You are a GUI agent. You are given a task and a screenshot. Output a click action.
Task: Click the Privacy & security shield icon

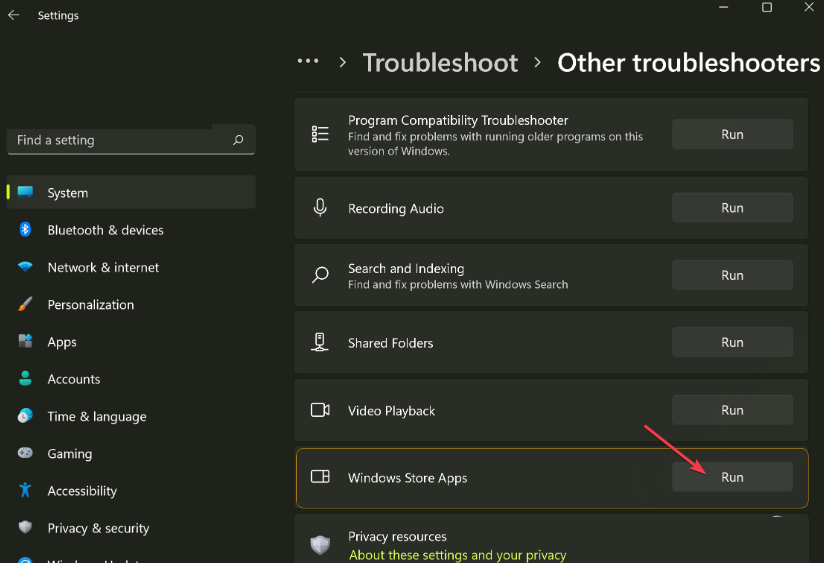tap(25, 527)
